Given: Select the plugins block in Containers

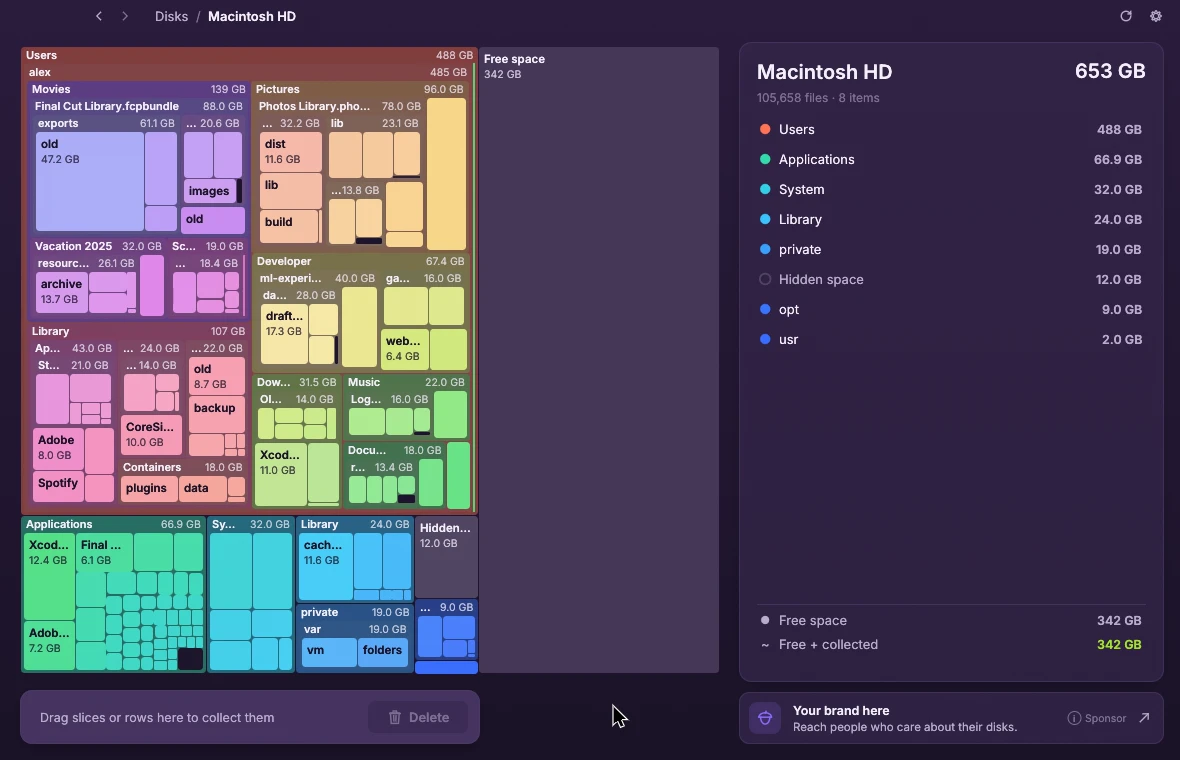Looking at the screenshot, I should 149,488.
